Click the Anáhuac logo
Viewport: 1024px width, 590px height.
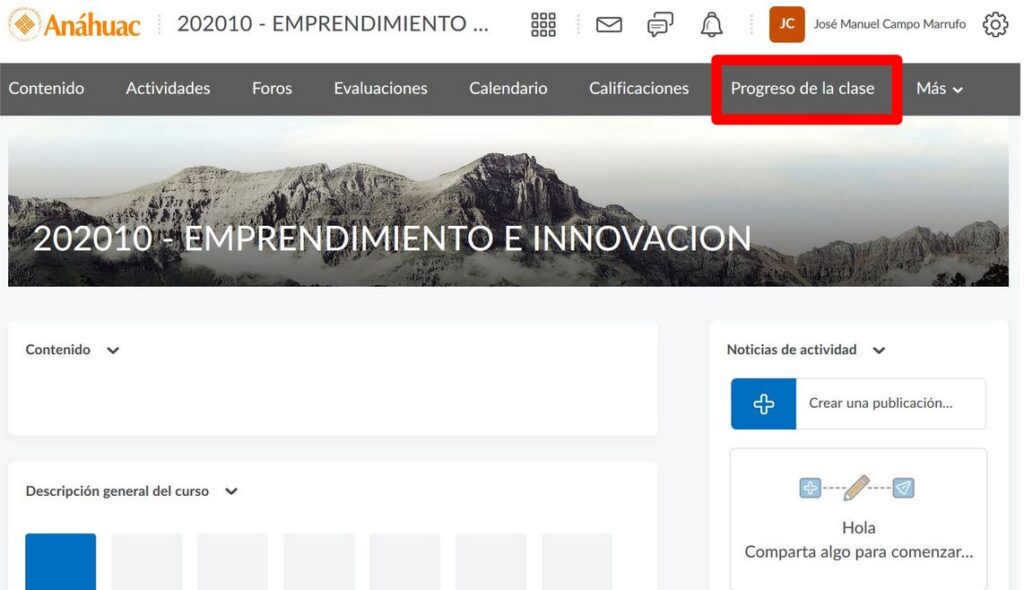pos(75,25)
